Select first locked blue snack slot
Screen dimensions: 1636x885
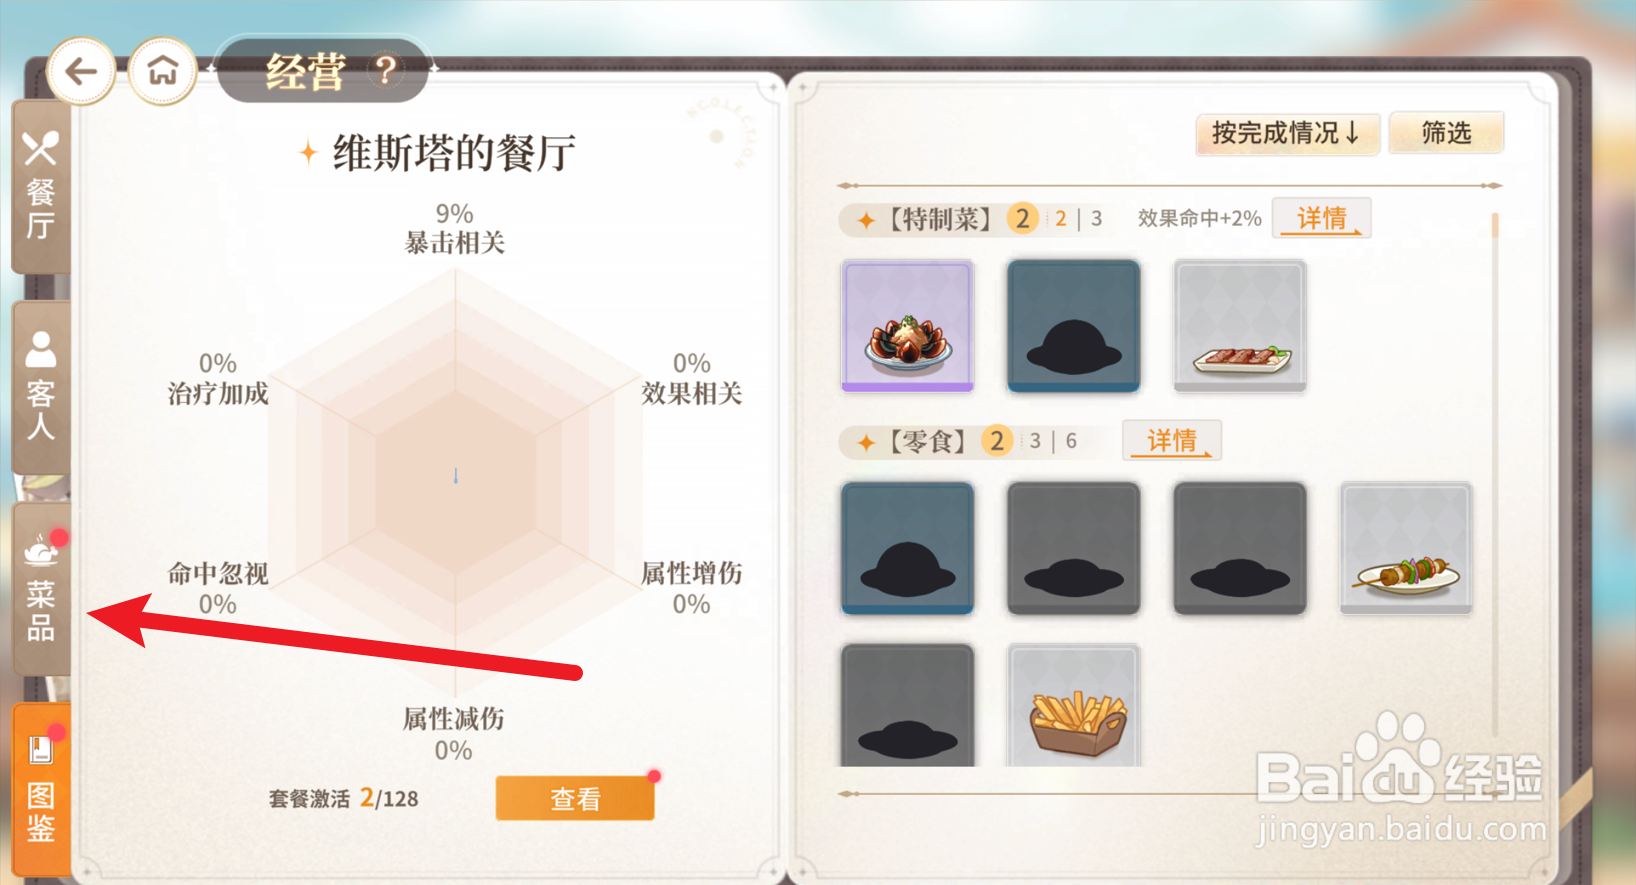[908, 548]
